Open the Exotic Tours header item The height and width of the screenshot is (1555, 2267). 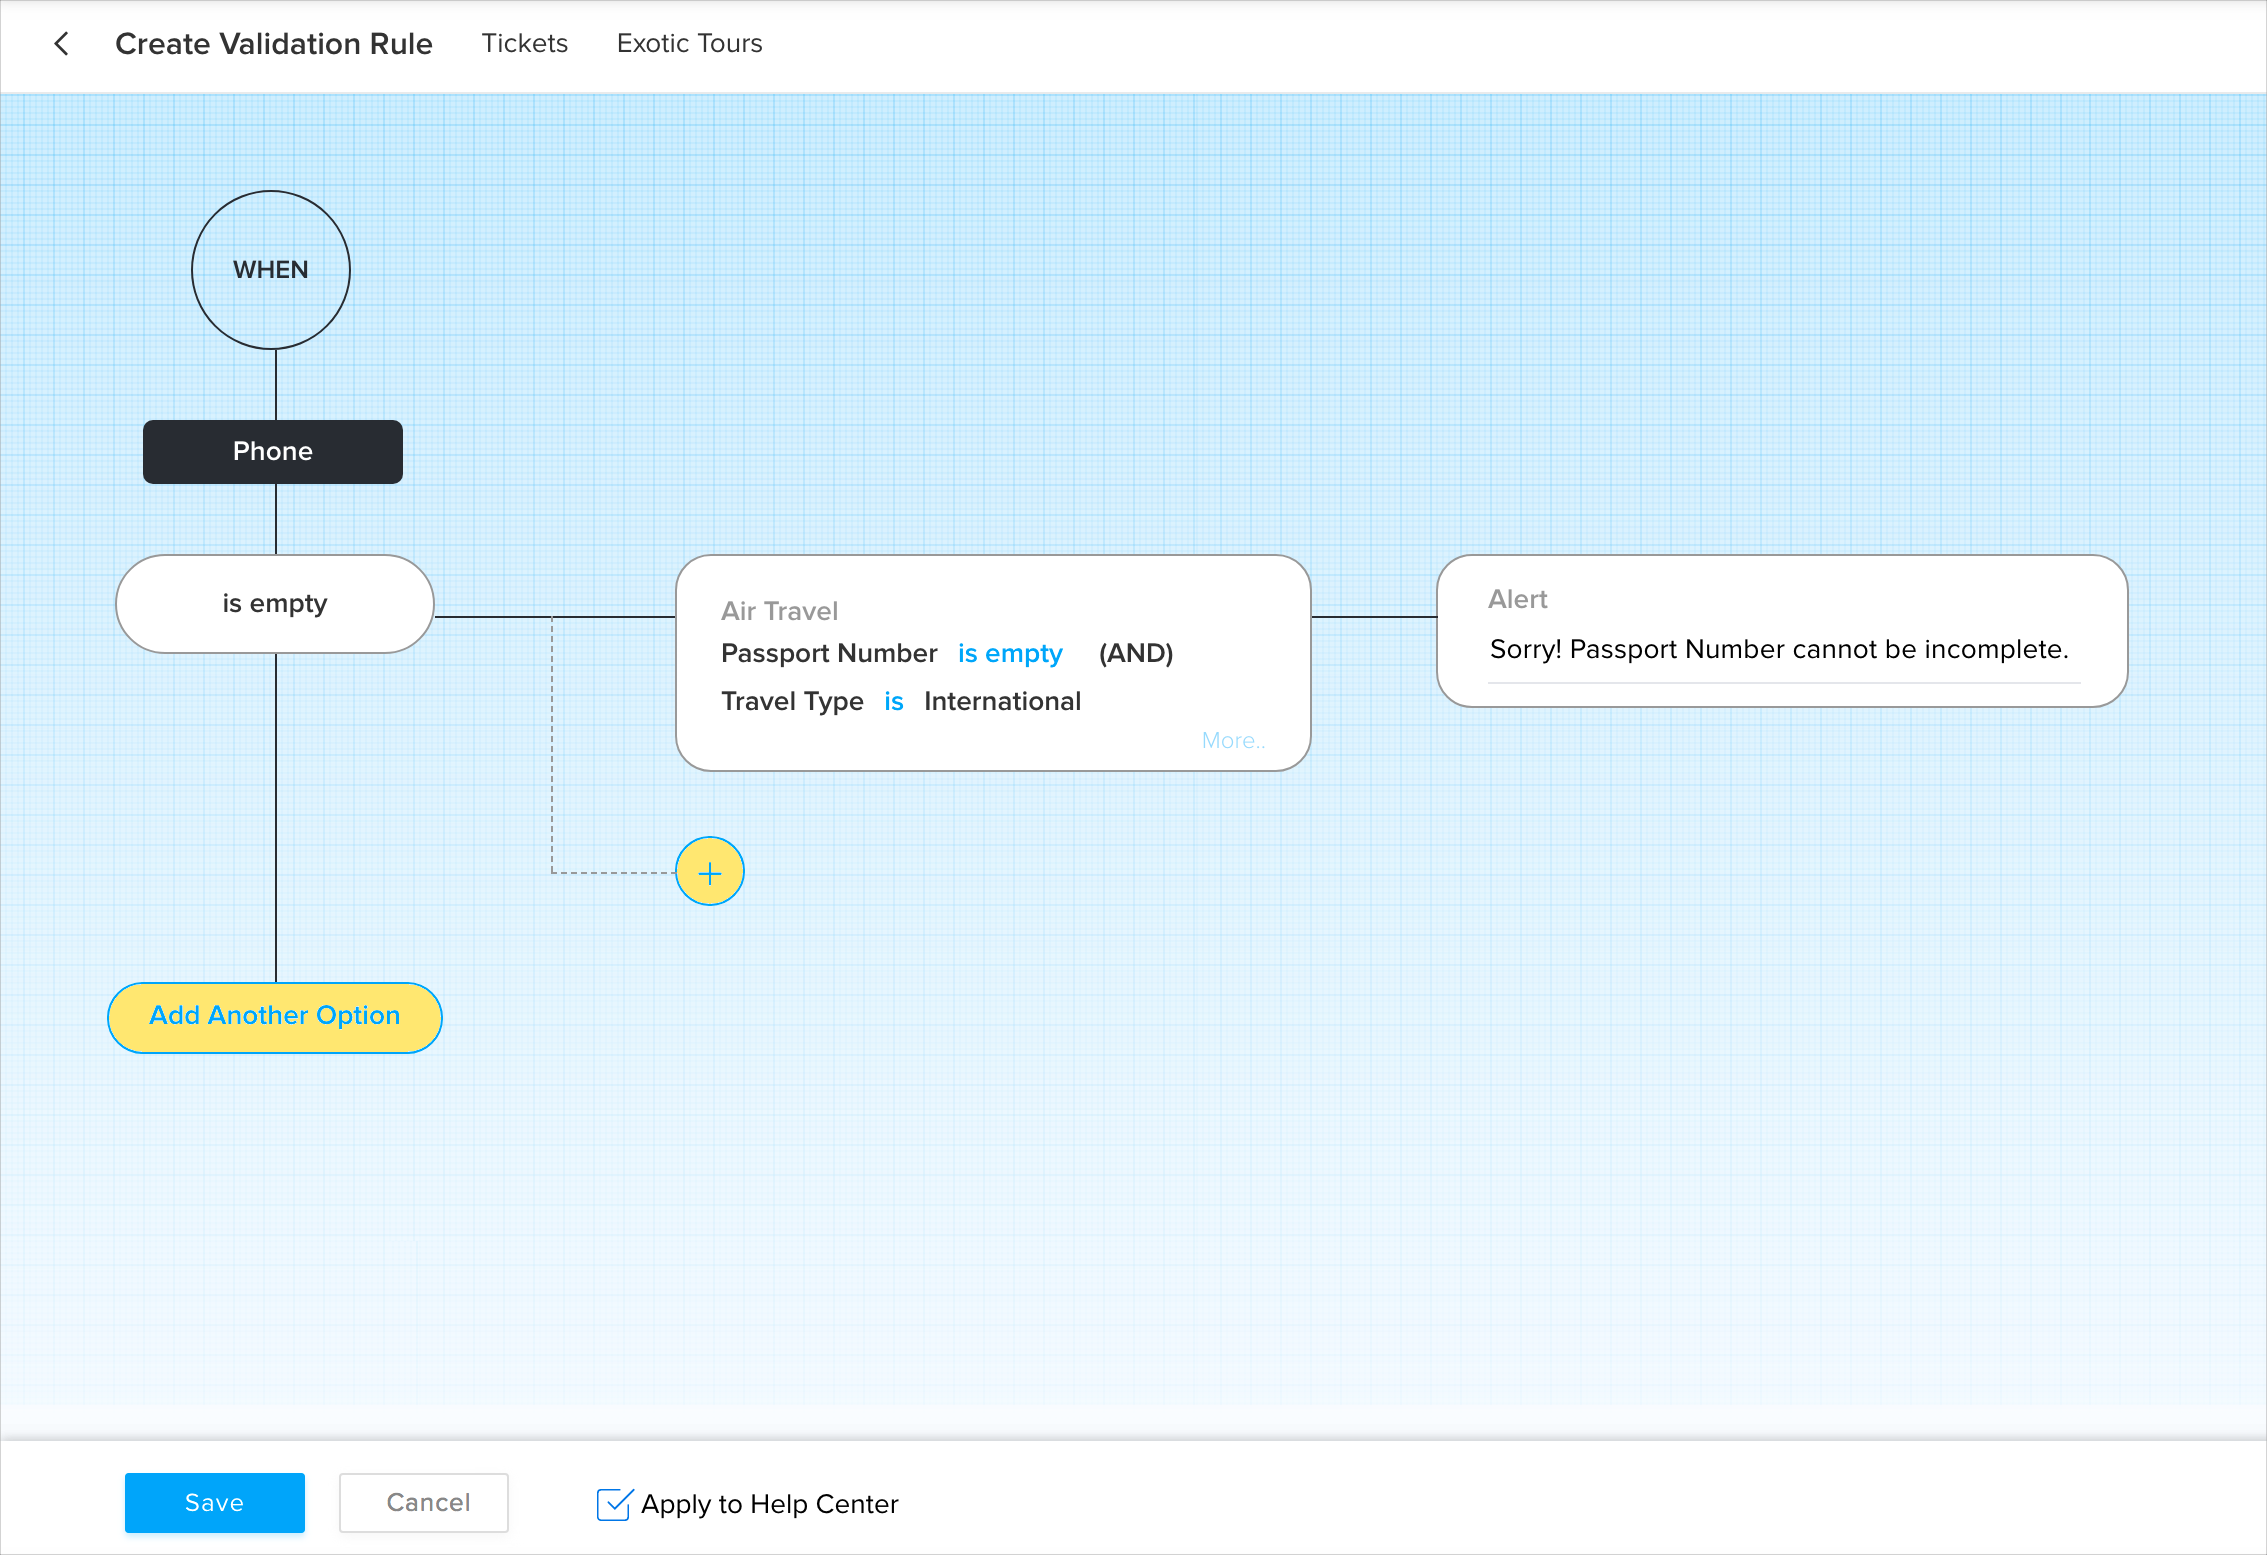[689, 44]
